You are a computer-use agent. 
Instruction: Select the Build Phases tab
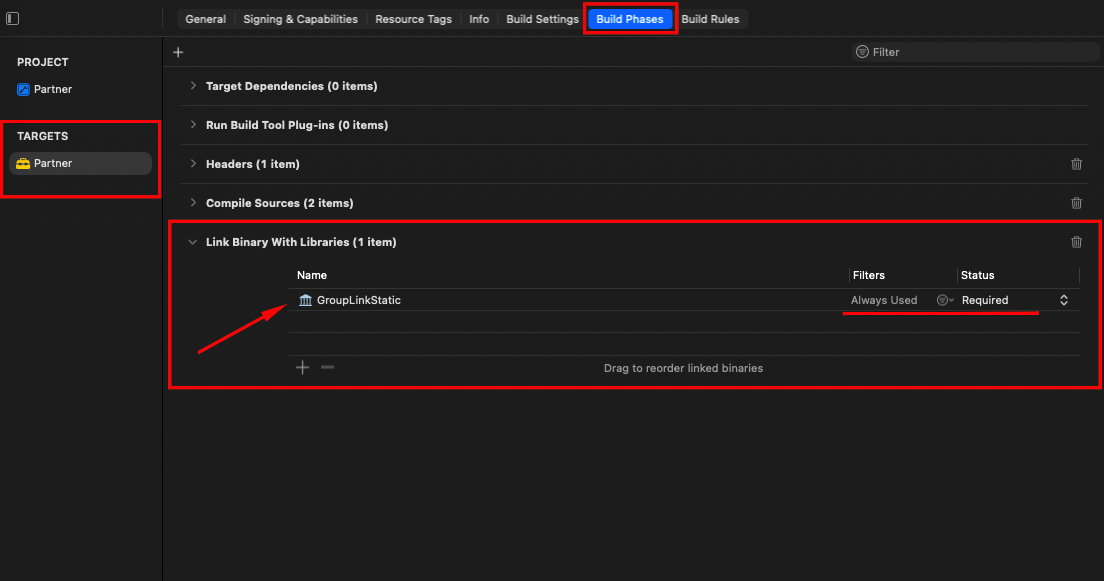(629, 19)
